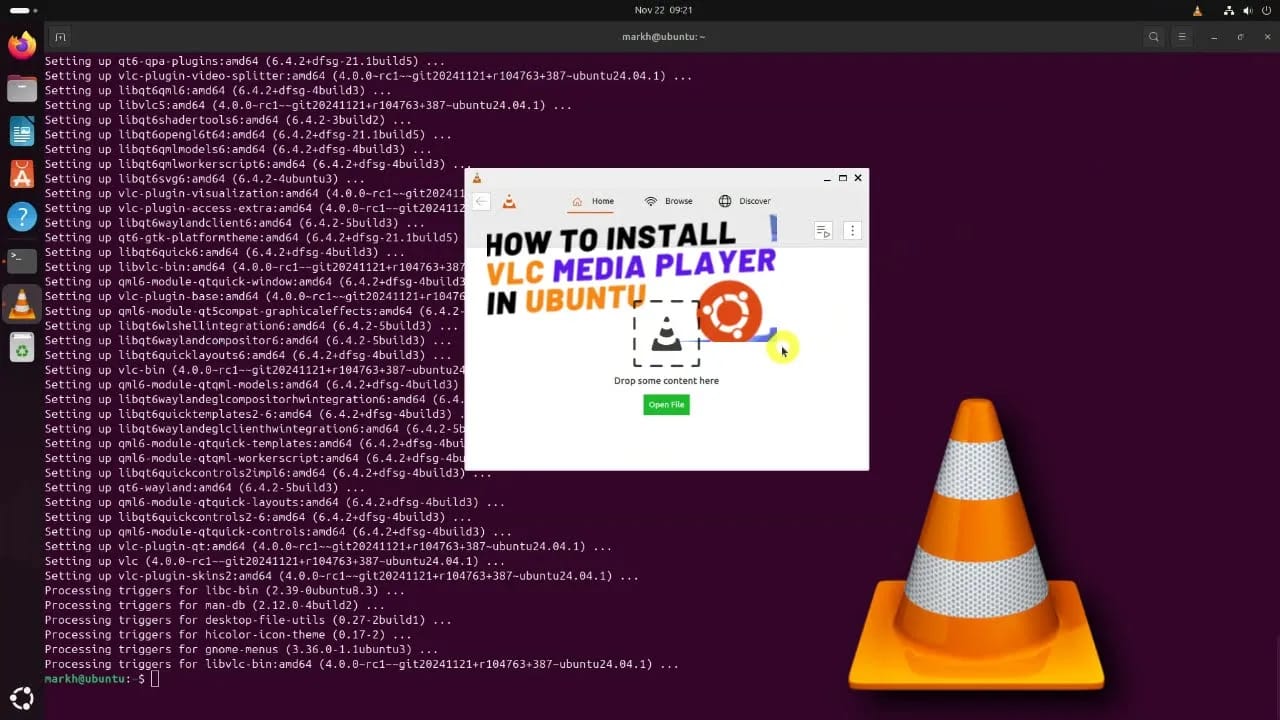Click the dashed drop content cone area

tap(666, 334)
